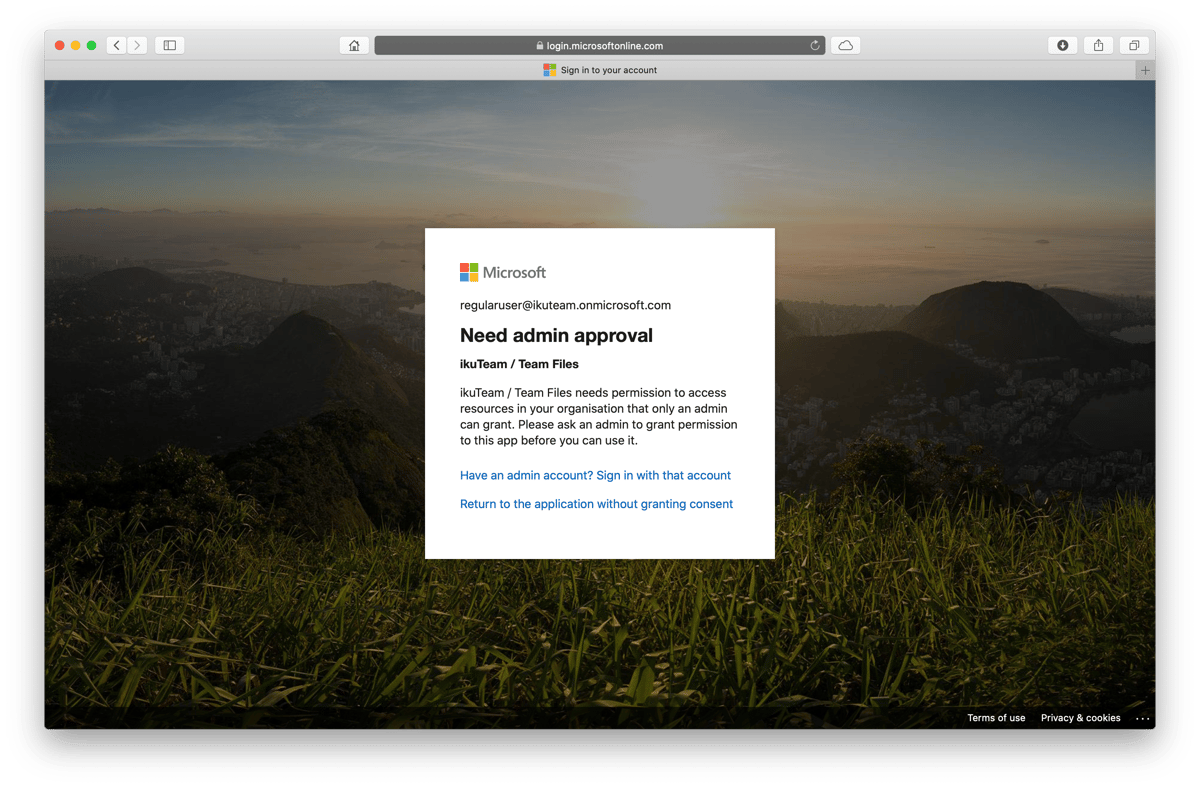Image resolution: width=1200 pixels, height=788 pixels.
Task: Click the regularuser@ikuteam.onmicrosoft.com email text
Action: 565,305
